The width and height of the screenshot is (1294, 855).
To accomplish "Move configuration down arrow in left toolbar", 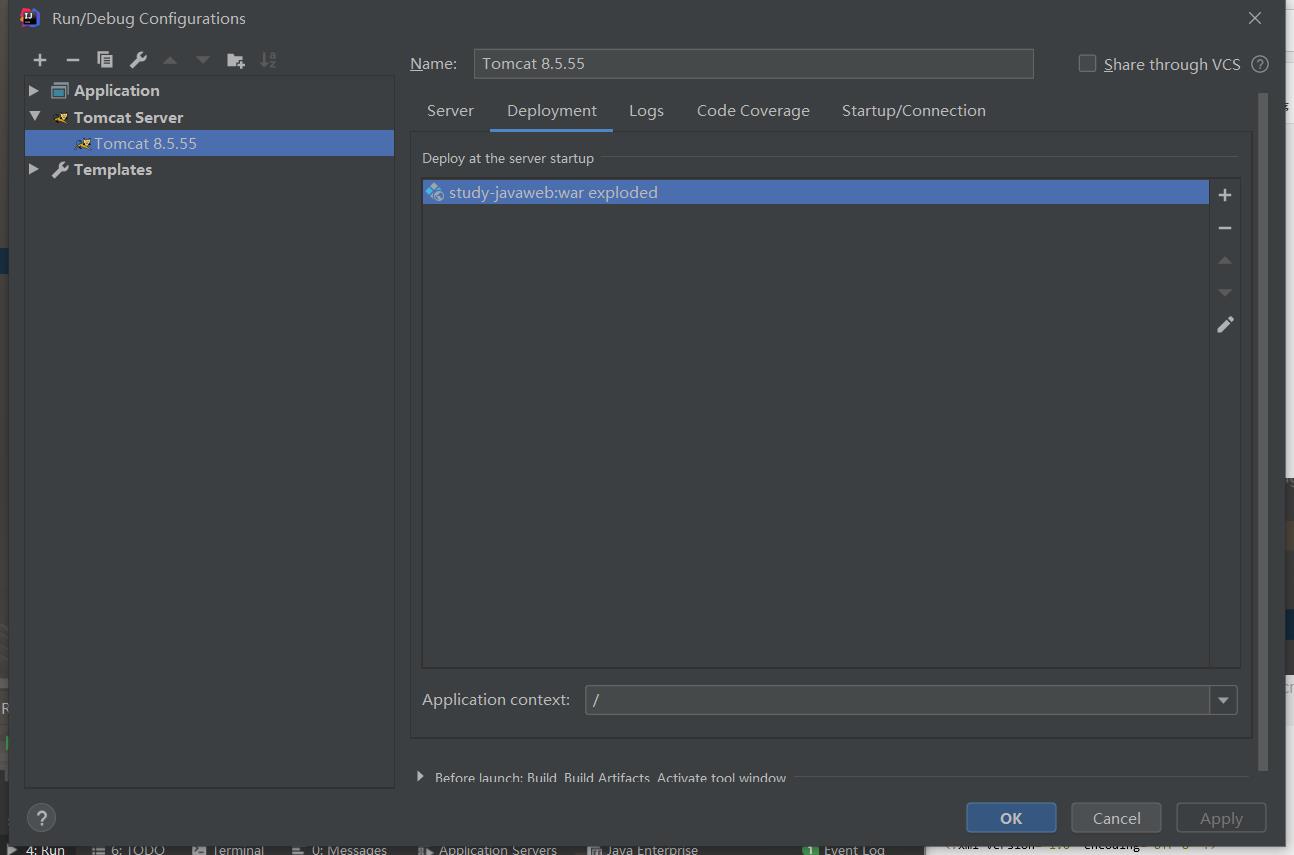I will (203, 60).
